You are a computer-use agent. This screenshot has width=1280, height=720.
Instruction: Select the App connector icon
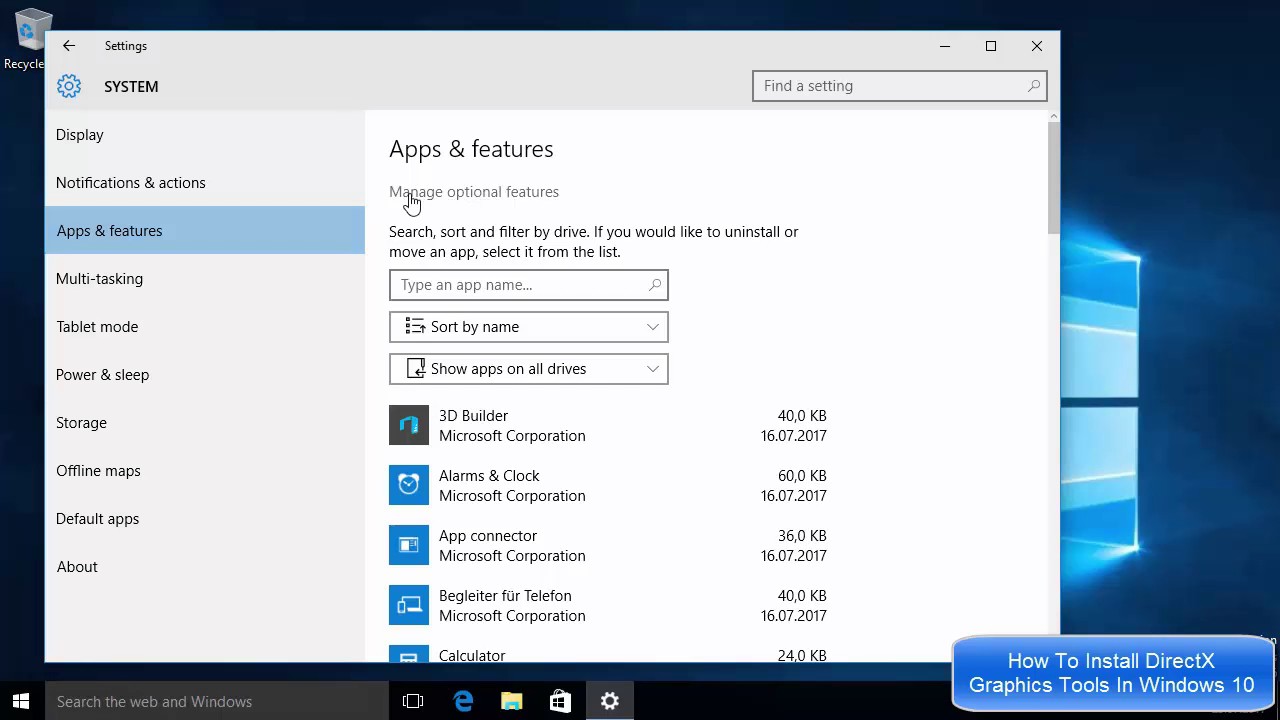409,546
